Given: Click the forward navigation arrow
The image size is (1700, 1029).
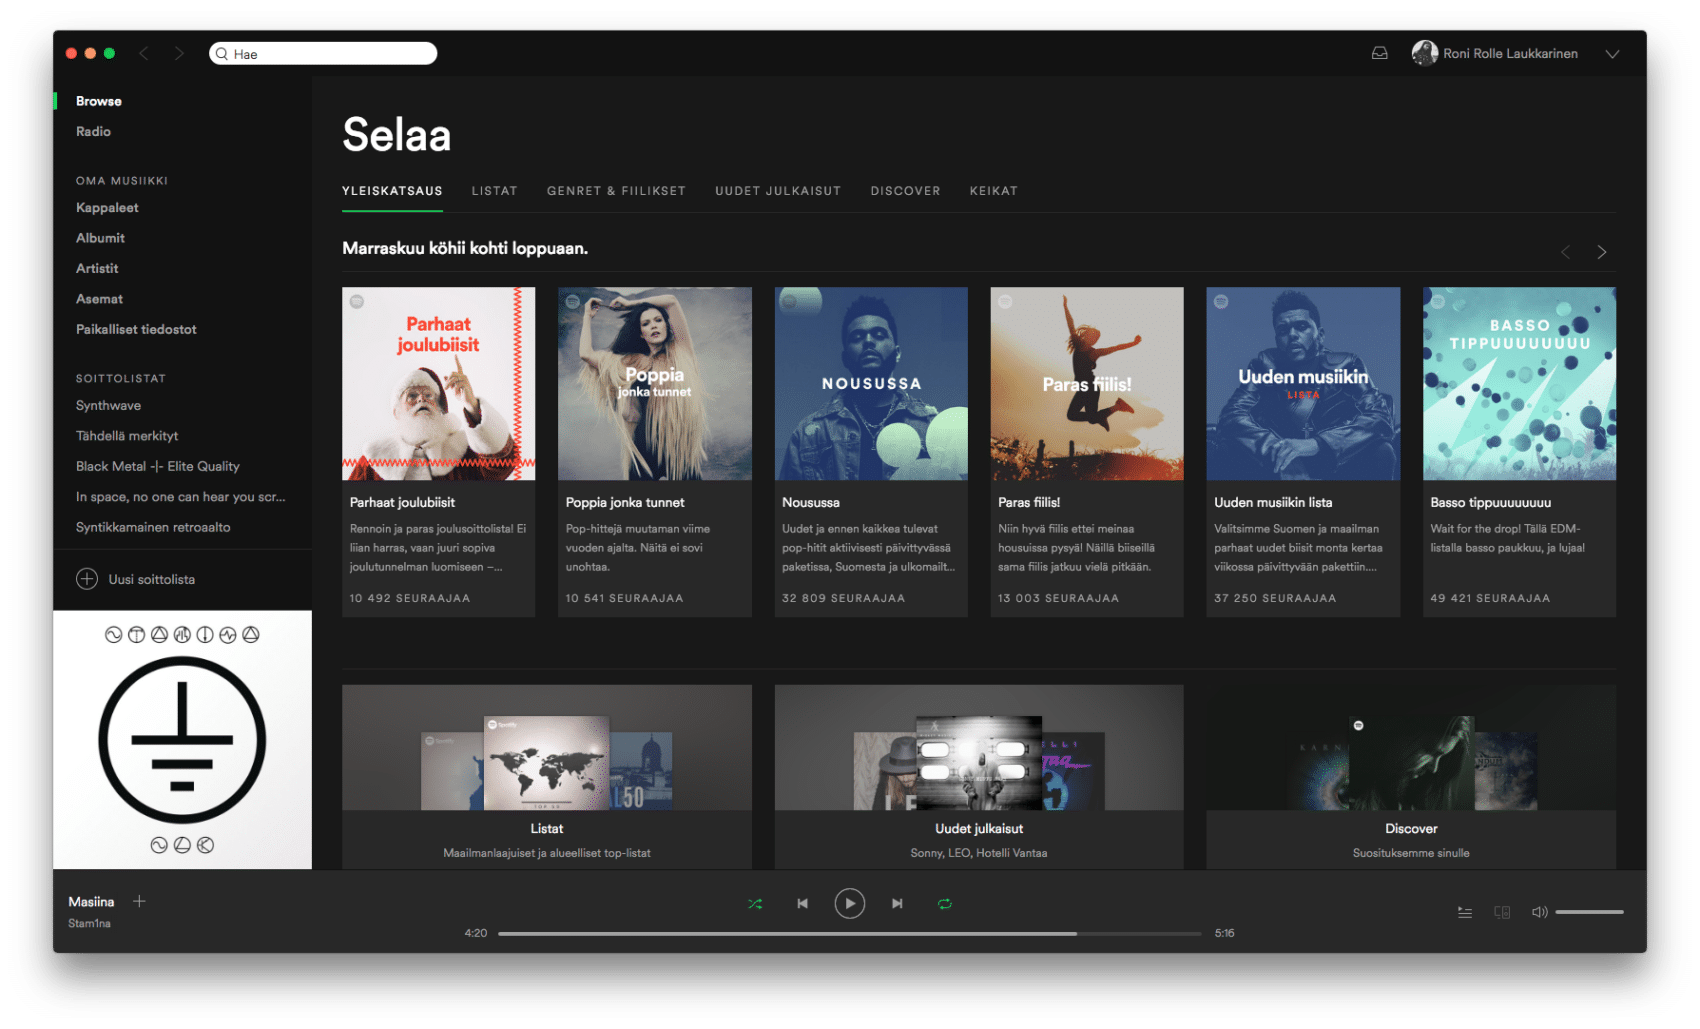Looking at the screenshot, I should (x=179, y=53).
